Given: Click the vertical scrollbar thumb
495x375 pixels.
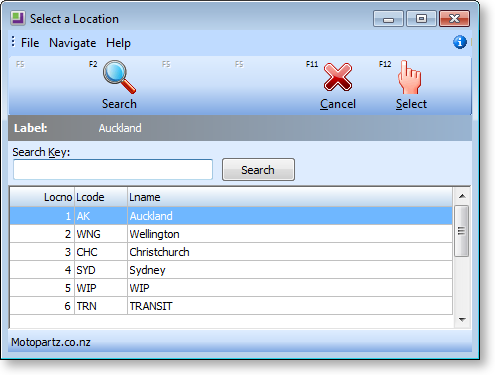Looking at the screenshot, I should [x=462, y=231].
